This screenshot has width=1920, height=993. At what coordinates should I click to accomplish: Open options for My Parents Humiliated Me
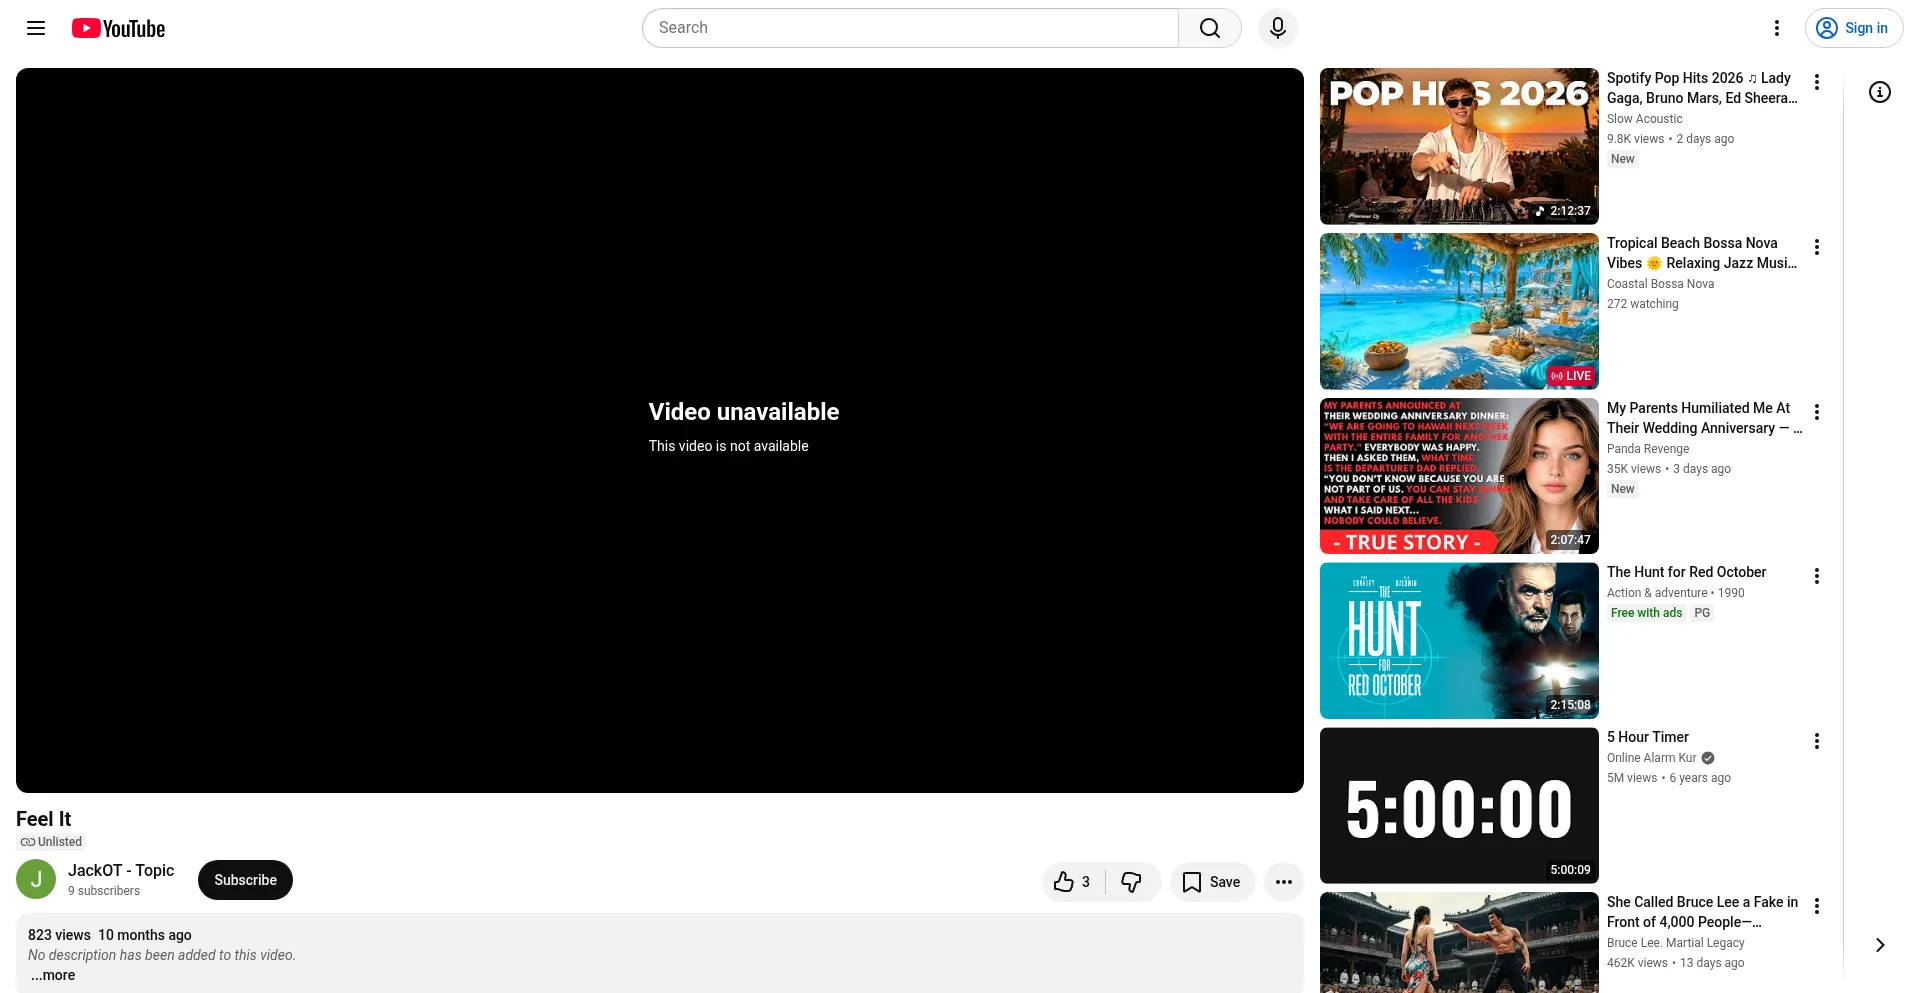pyautogui.click(x=1817, y=412)
